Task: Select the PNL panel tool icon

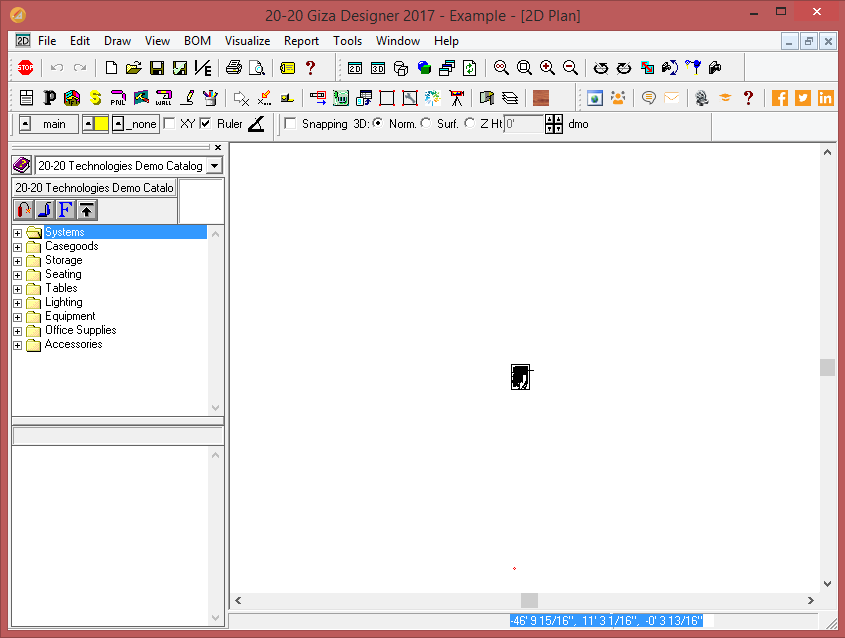Action: 118,98
